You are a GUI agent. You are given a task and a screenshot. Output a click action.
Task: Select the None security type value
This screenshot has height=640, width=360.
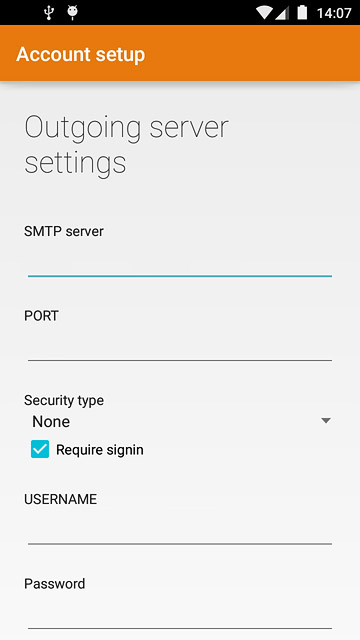(51, 421)
